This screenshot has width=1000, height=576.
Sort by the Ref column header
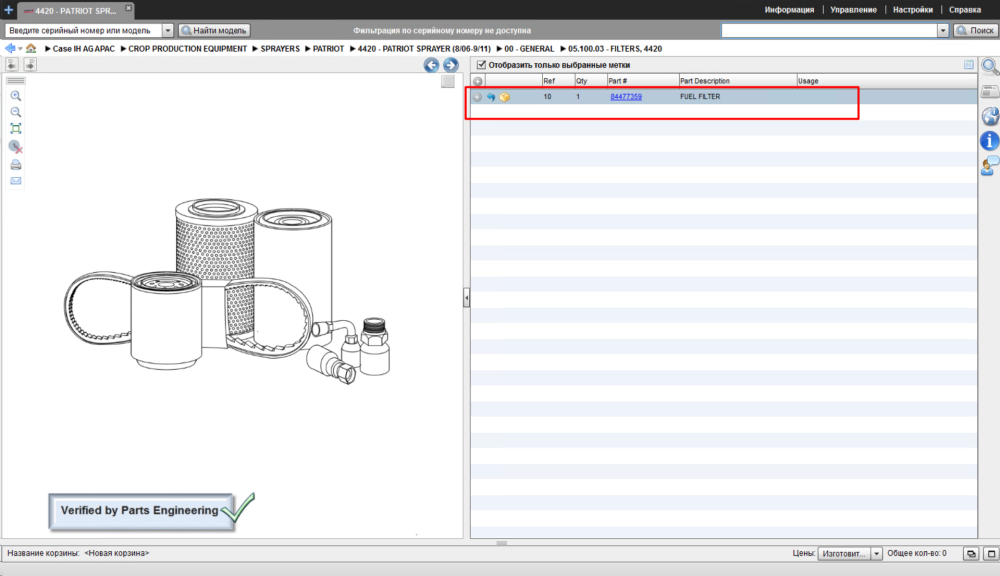click(x=557, y=81)
